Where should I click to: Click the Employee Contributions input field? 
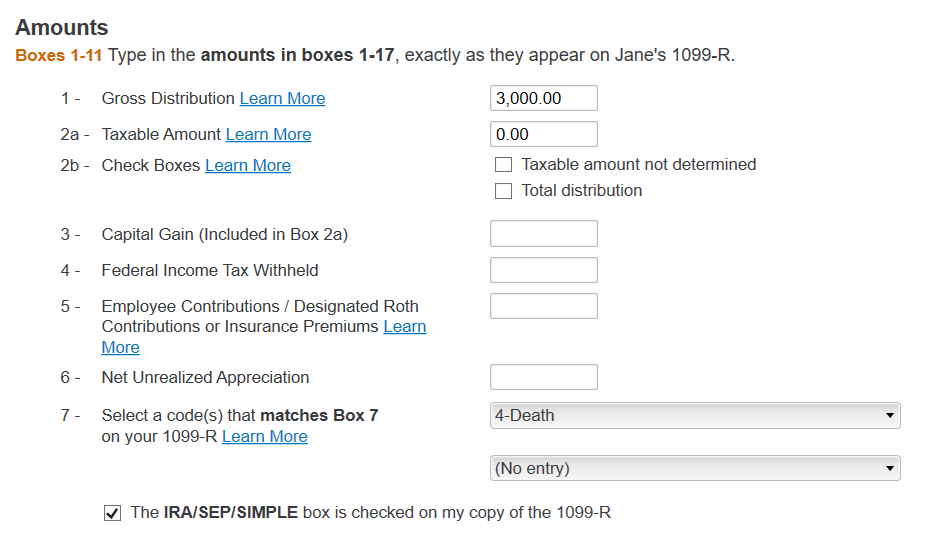(x=543, y=306)
